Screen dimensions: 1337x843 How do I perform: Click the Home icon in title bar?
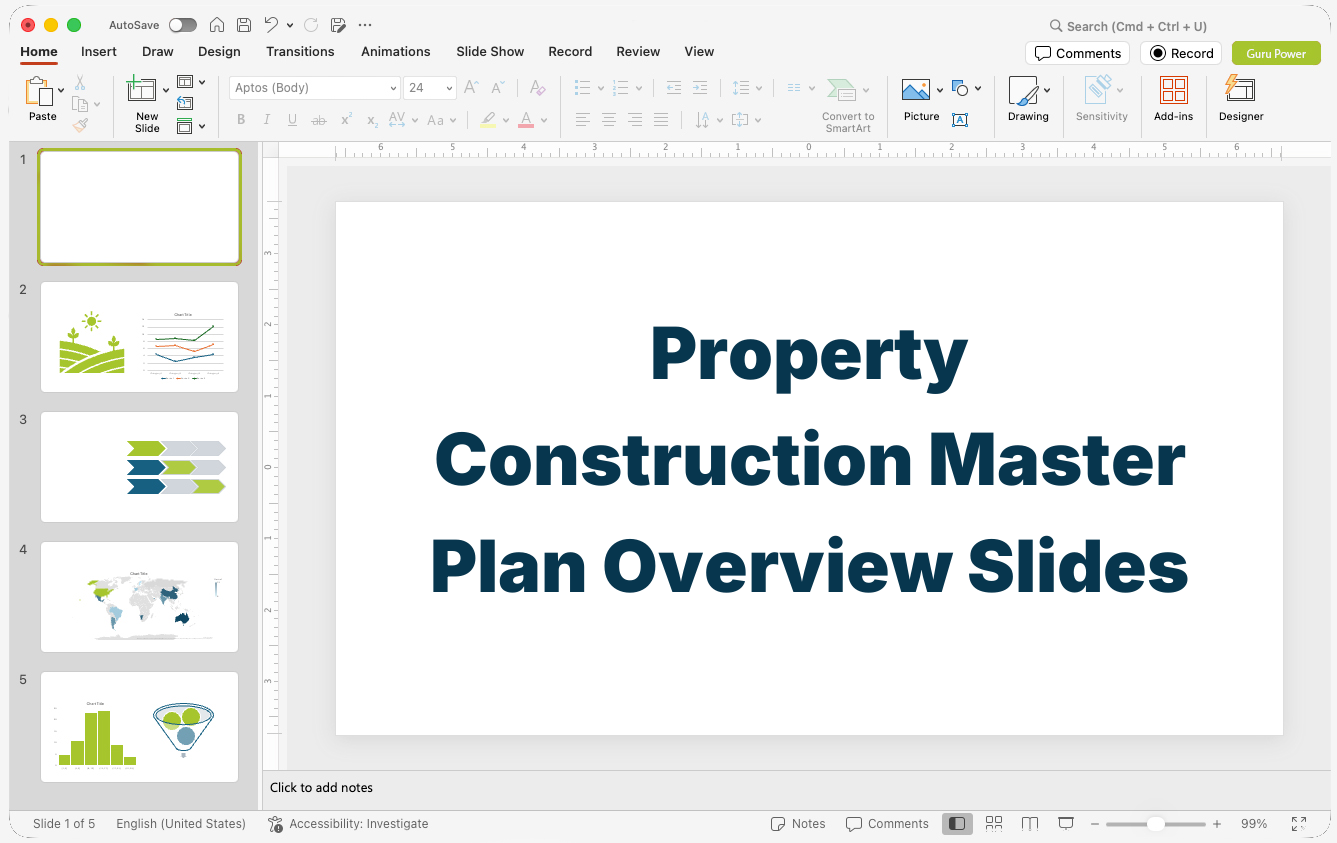pyautogui.click(x=217, y=25)
